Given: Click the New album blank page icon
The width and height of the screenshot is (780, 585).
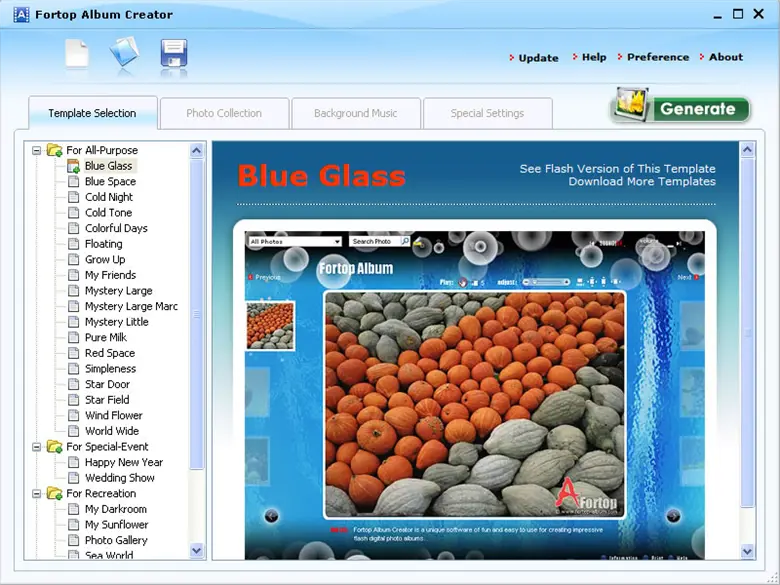Looking at the screenshot, I should (77, 53).
